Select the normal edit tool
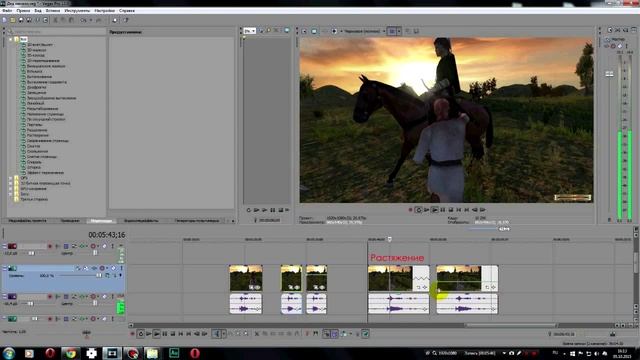Viewport: 640px width, 360px height. [217, 334]
